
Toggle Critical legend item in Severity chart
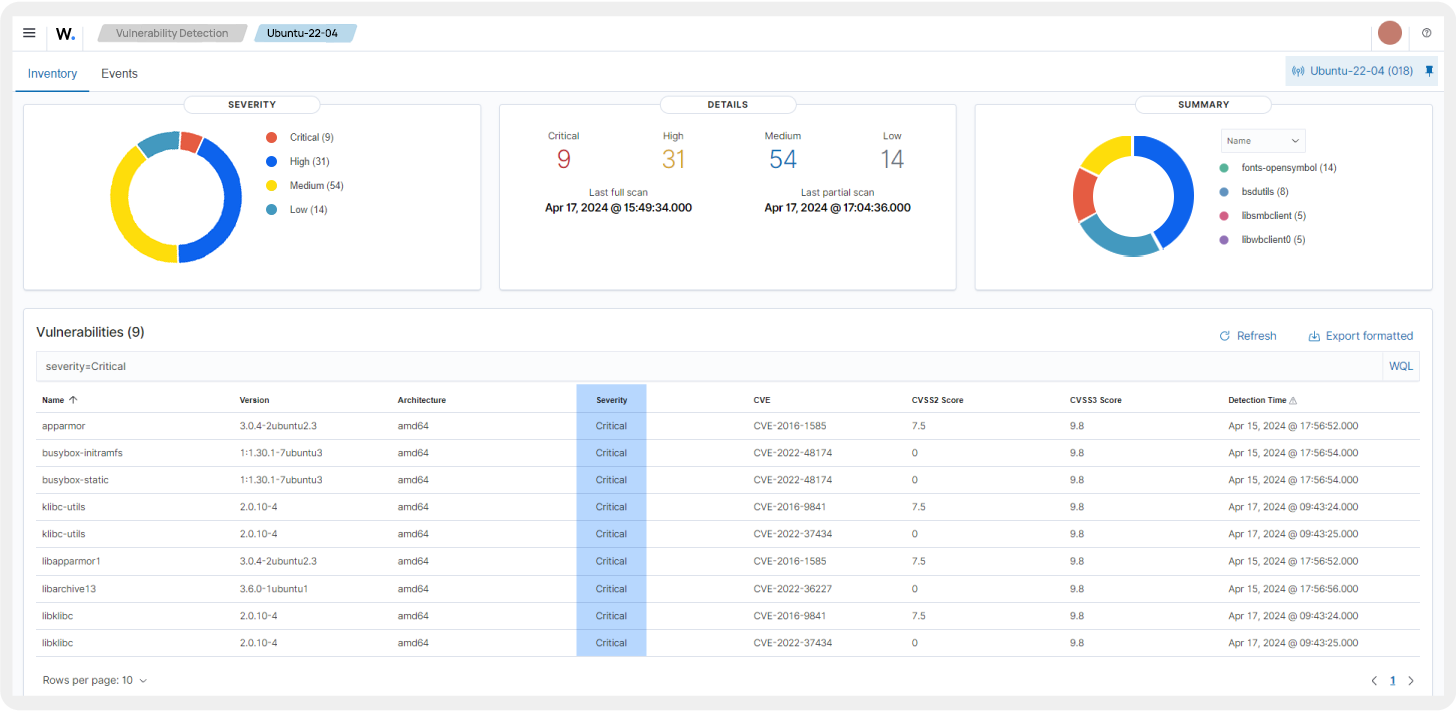pos(304,137)
